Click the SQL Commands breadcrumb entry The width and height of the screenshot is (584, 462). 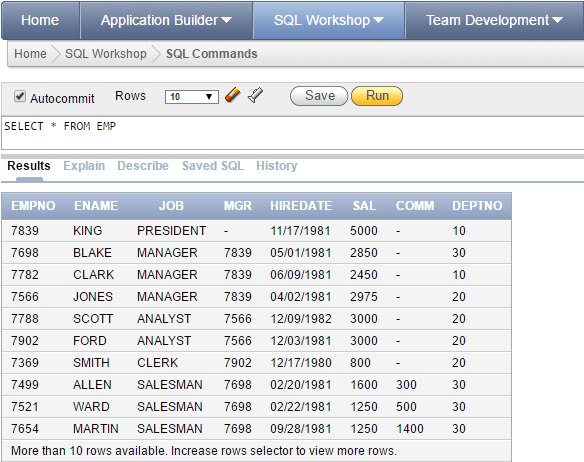[212, 54]
